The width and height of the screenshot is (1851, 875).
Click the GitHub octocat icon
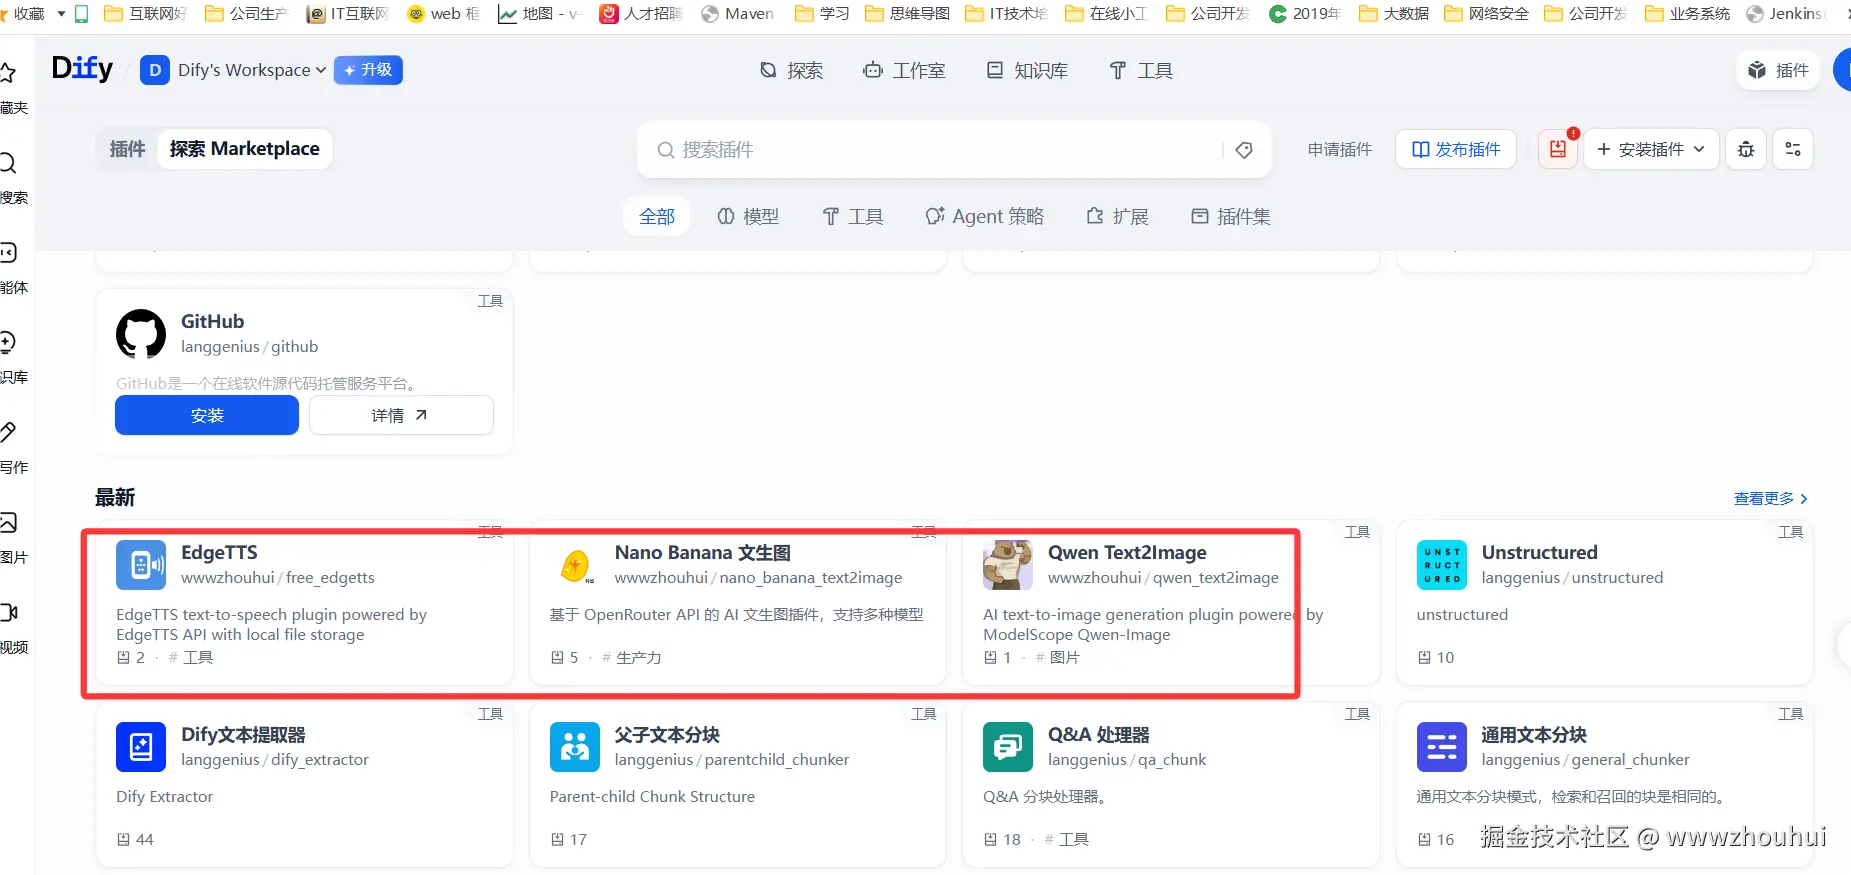click(x=141, y=334)
